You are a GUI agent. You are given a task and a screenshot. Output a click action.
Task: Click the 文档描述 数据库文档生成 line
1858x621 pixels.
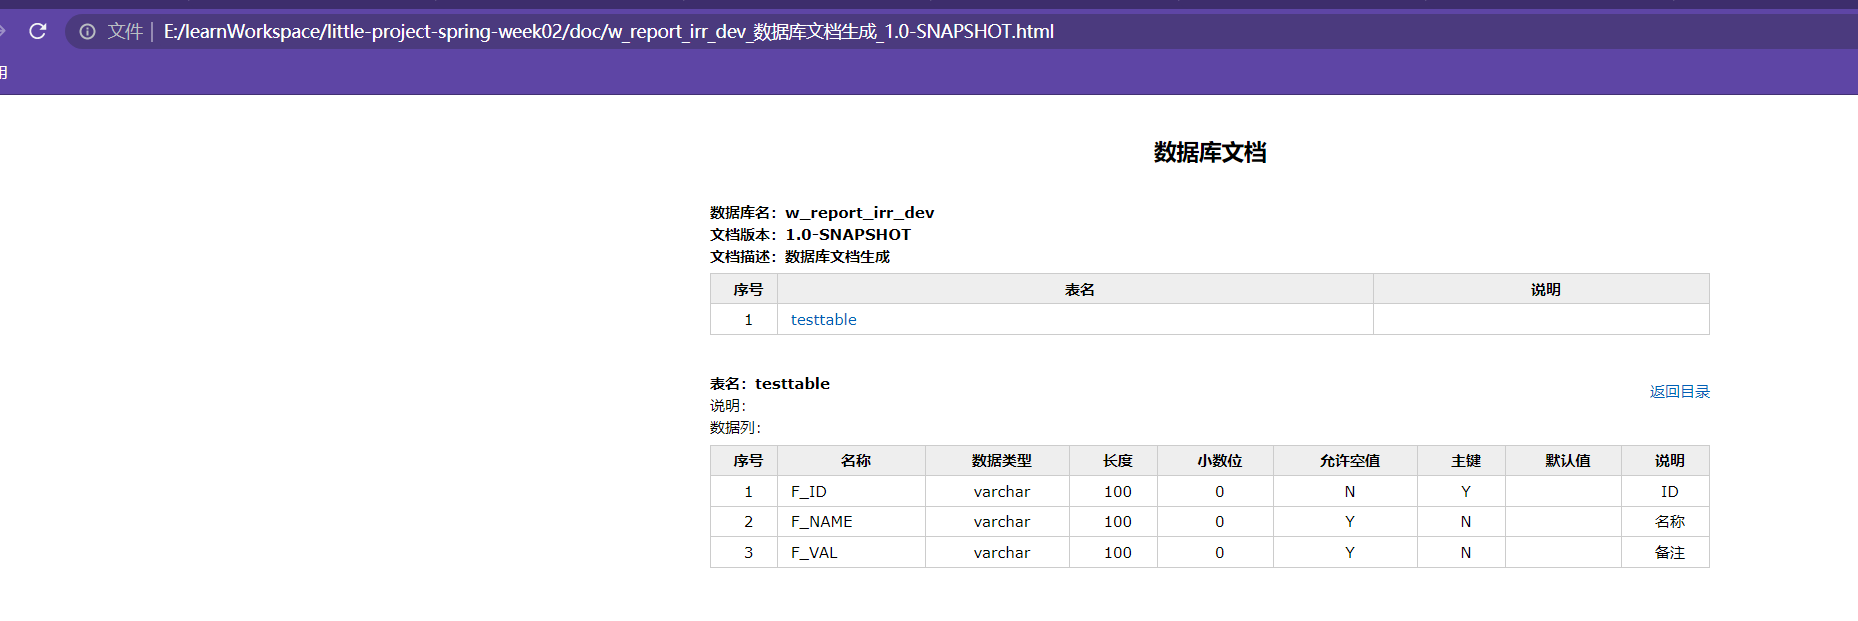pos(800,256)
